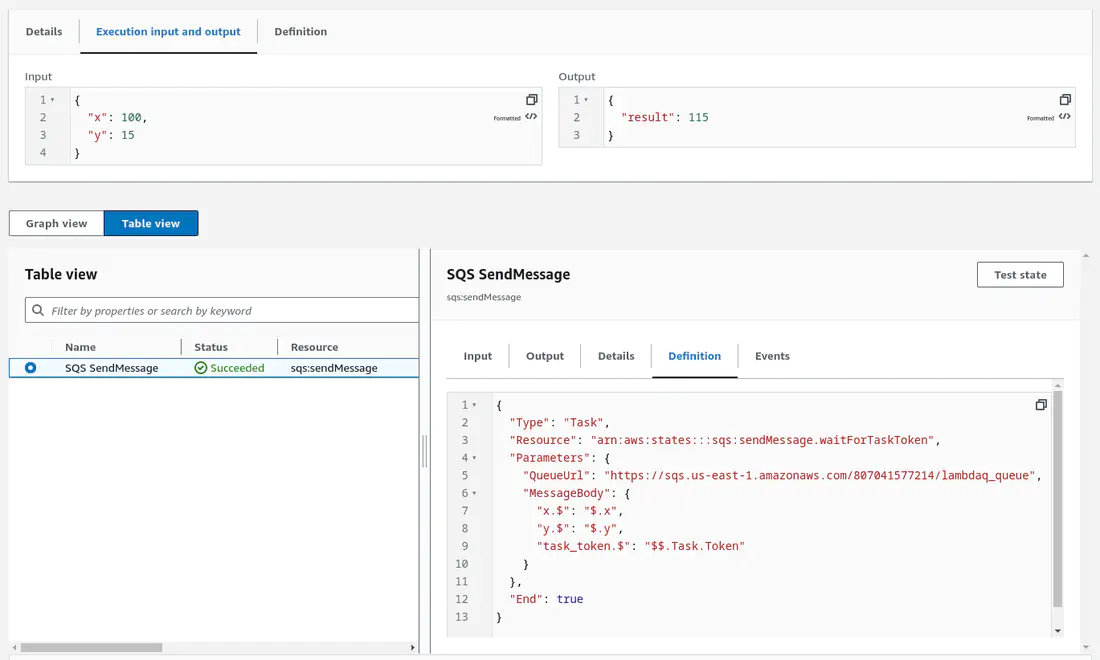The image size is (1100, 660).
Task: Click the "End": true line
Action: point(546,599)
